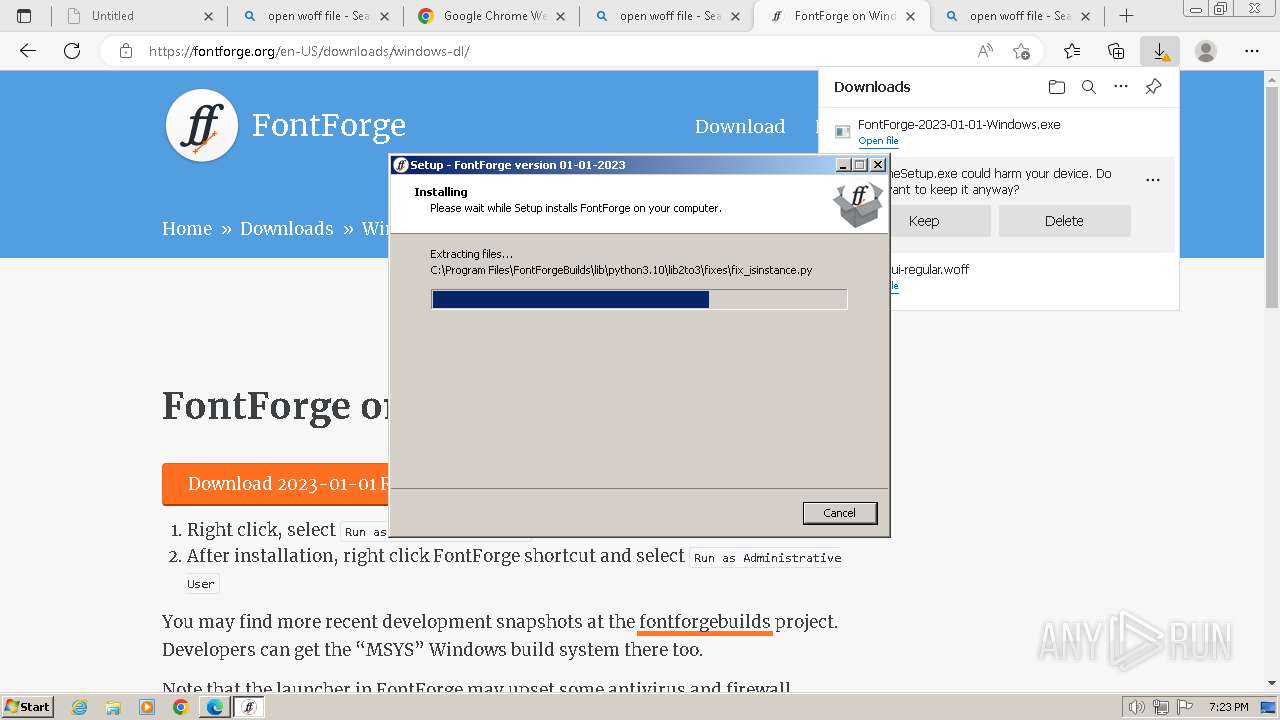
Task: Delete the flagged Setup.exe download
Action: [x=1064, y=221]
